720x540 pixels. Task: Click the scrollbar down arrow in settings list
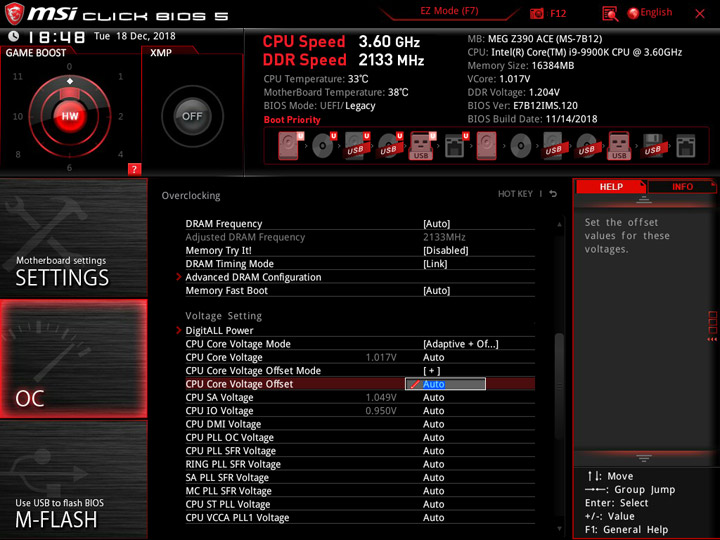pyautogui.click(x=559, y=529)
